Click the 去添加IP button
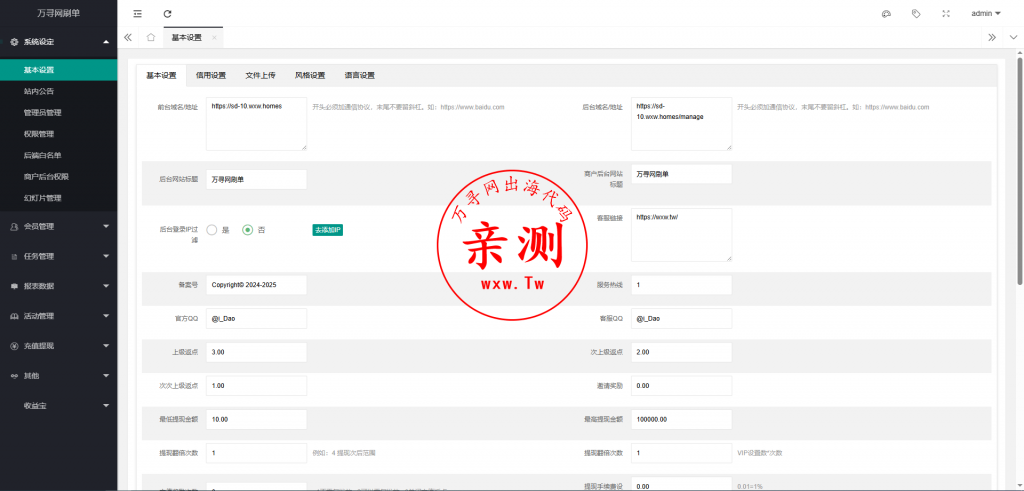The image size is (1024, 491). (328, 230)
